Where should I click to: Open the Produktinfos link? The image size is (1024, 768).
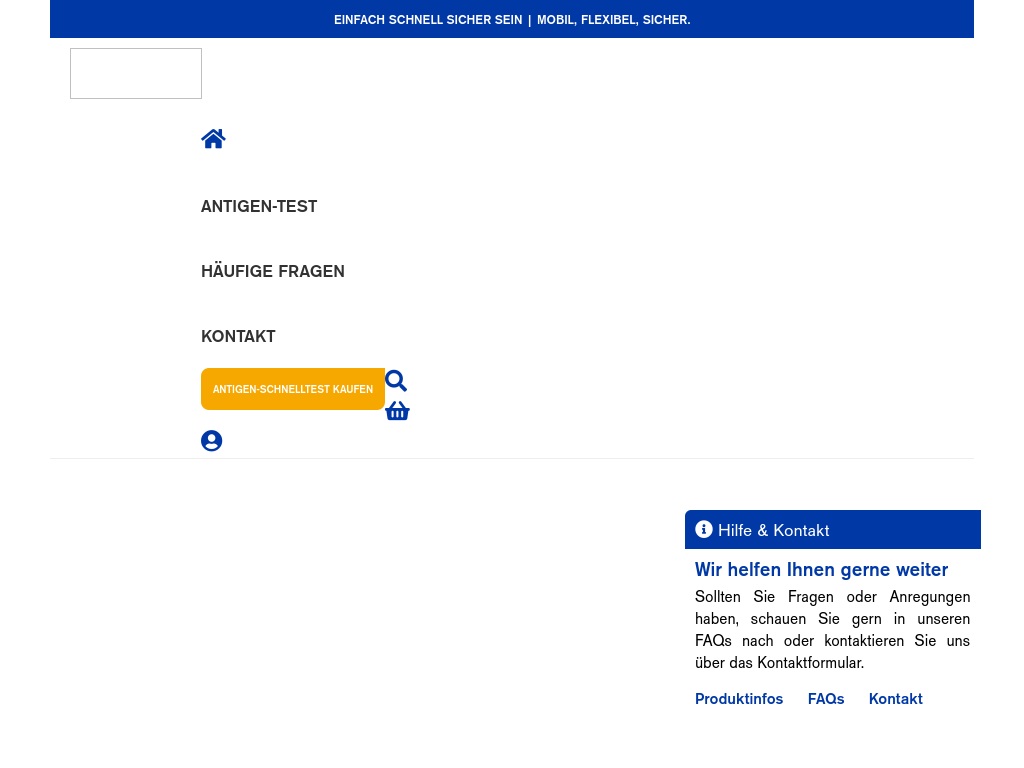(x=739, y=699)
